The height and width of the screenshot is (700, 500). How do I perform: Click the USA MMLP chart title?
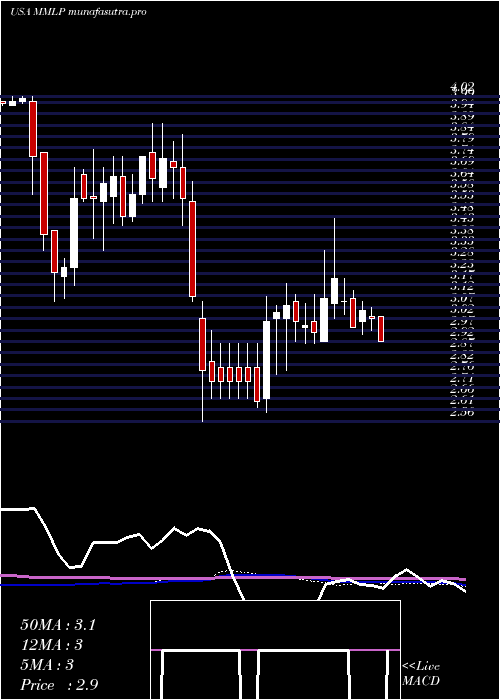click(x=78, y=12)
